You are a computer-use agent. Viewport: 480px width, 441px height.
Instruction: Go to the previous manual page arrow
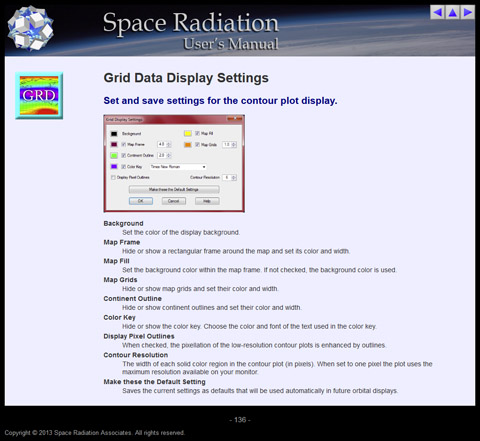(x=438, y=12)
